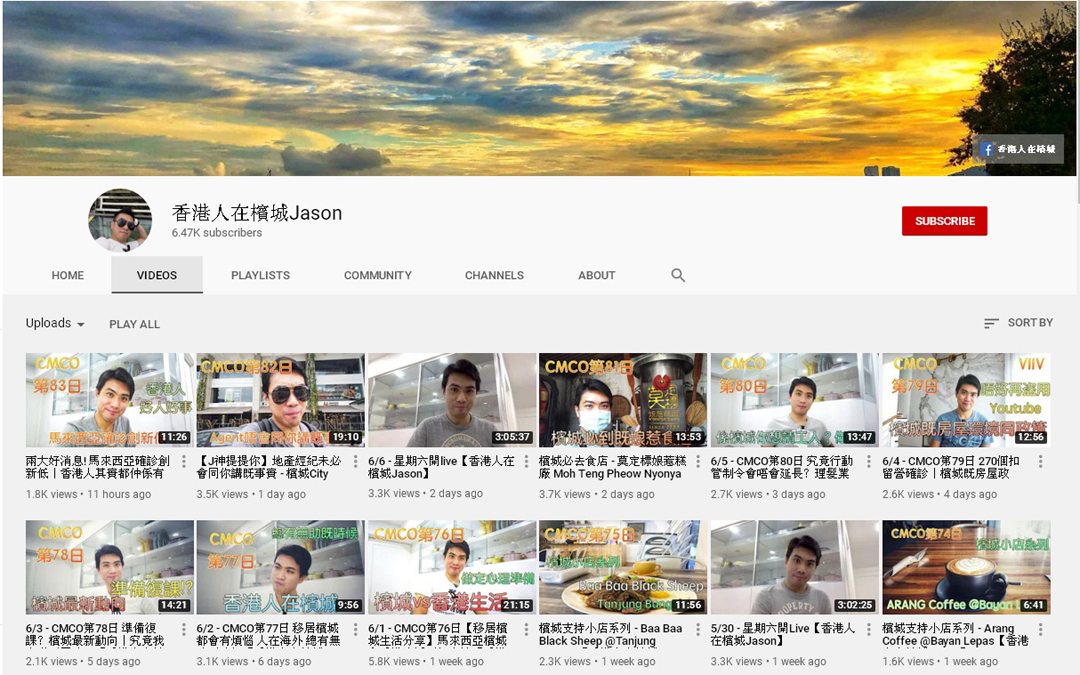Open title link 檳城支持小店系列 Arang Coffee
The image size is (1080, 675).
click(955, 634)
